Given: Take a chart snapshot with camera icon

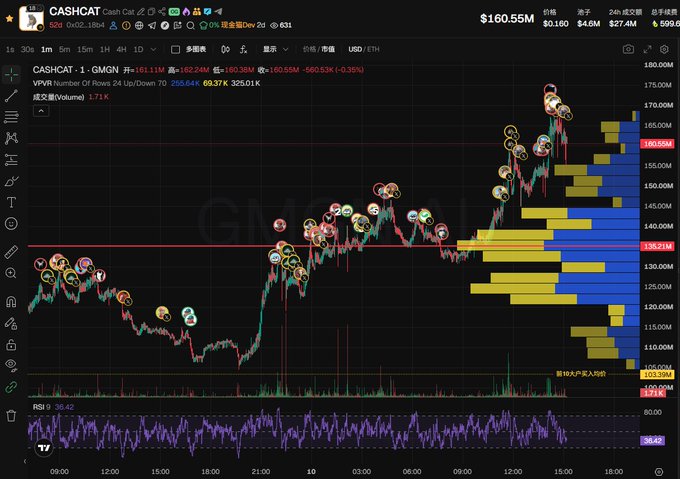Looking at the screenshot, I should pos(628,49).
